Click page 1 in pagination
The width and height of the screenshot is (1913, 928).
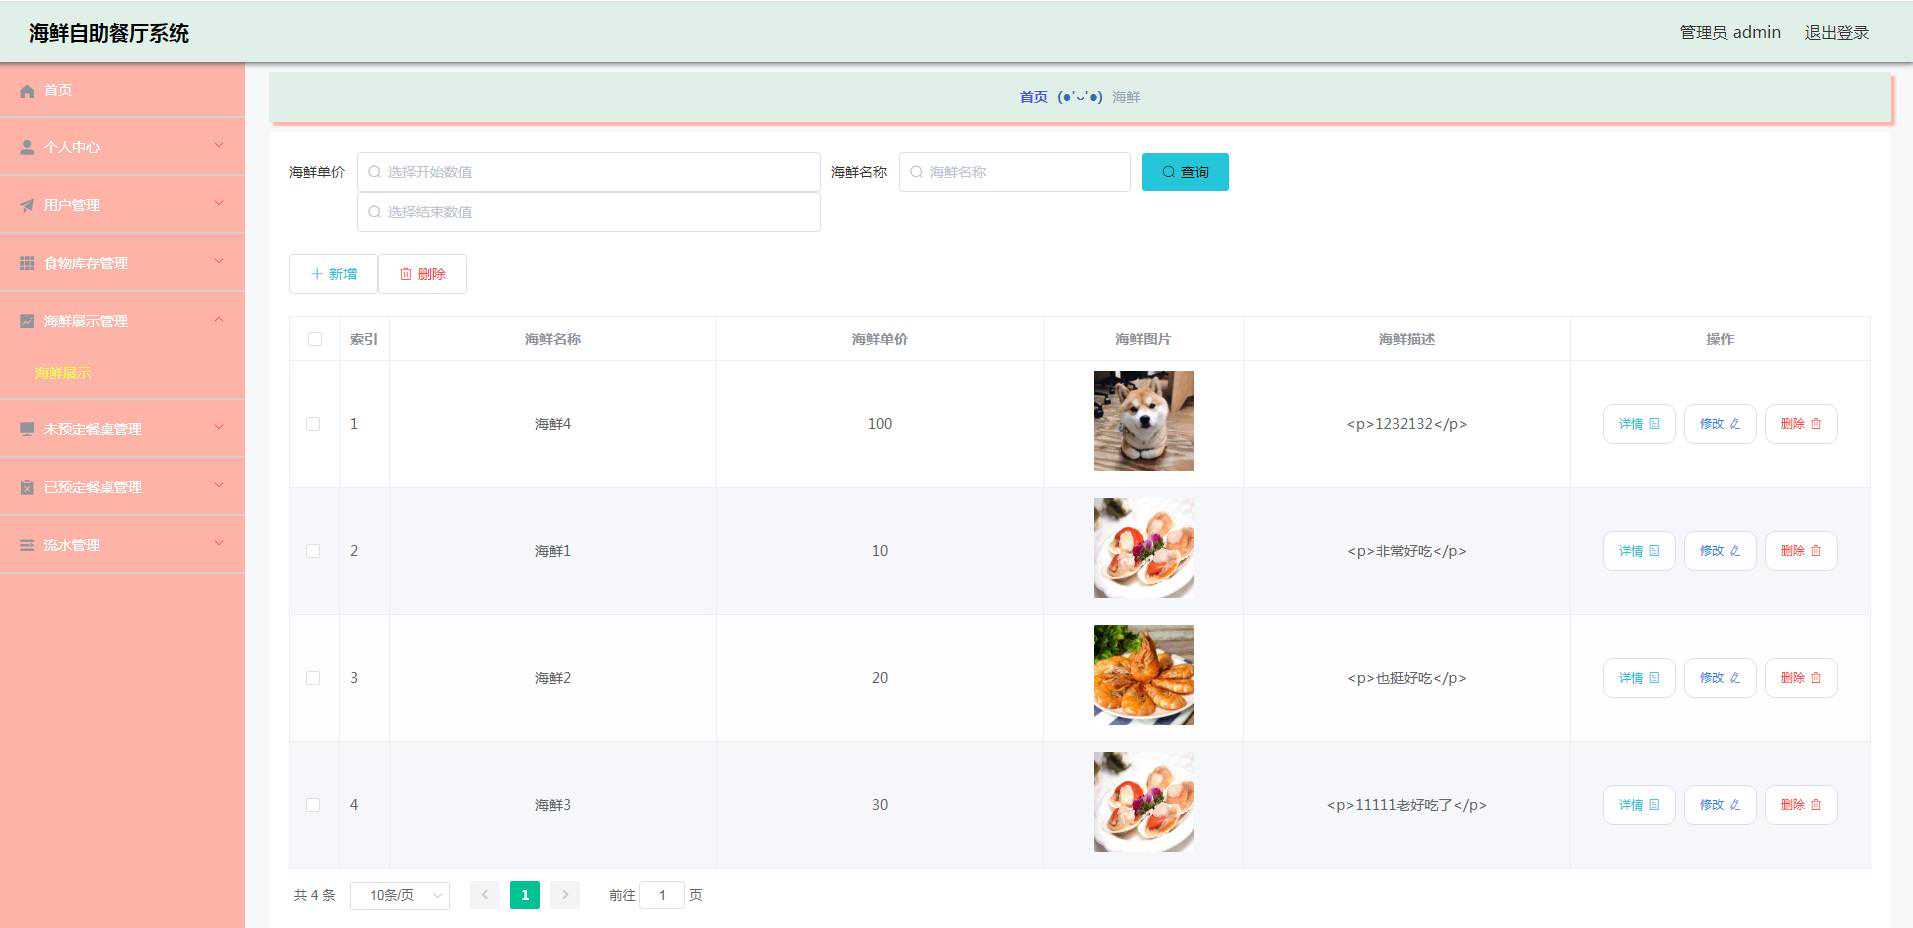click(525, 895)
